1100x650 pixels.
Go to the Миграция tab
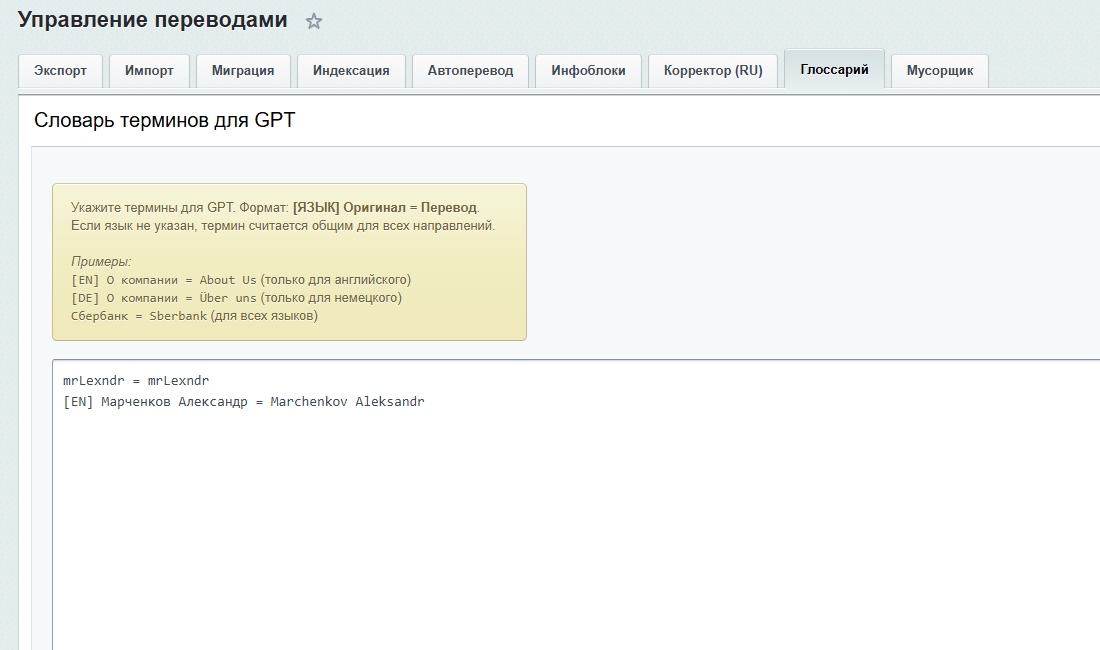tap(243, 71)
